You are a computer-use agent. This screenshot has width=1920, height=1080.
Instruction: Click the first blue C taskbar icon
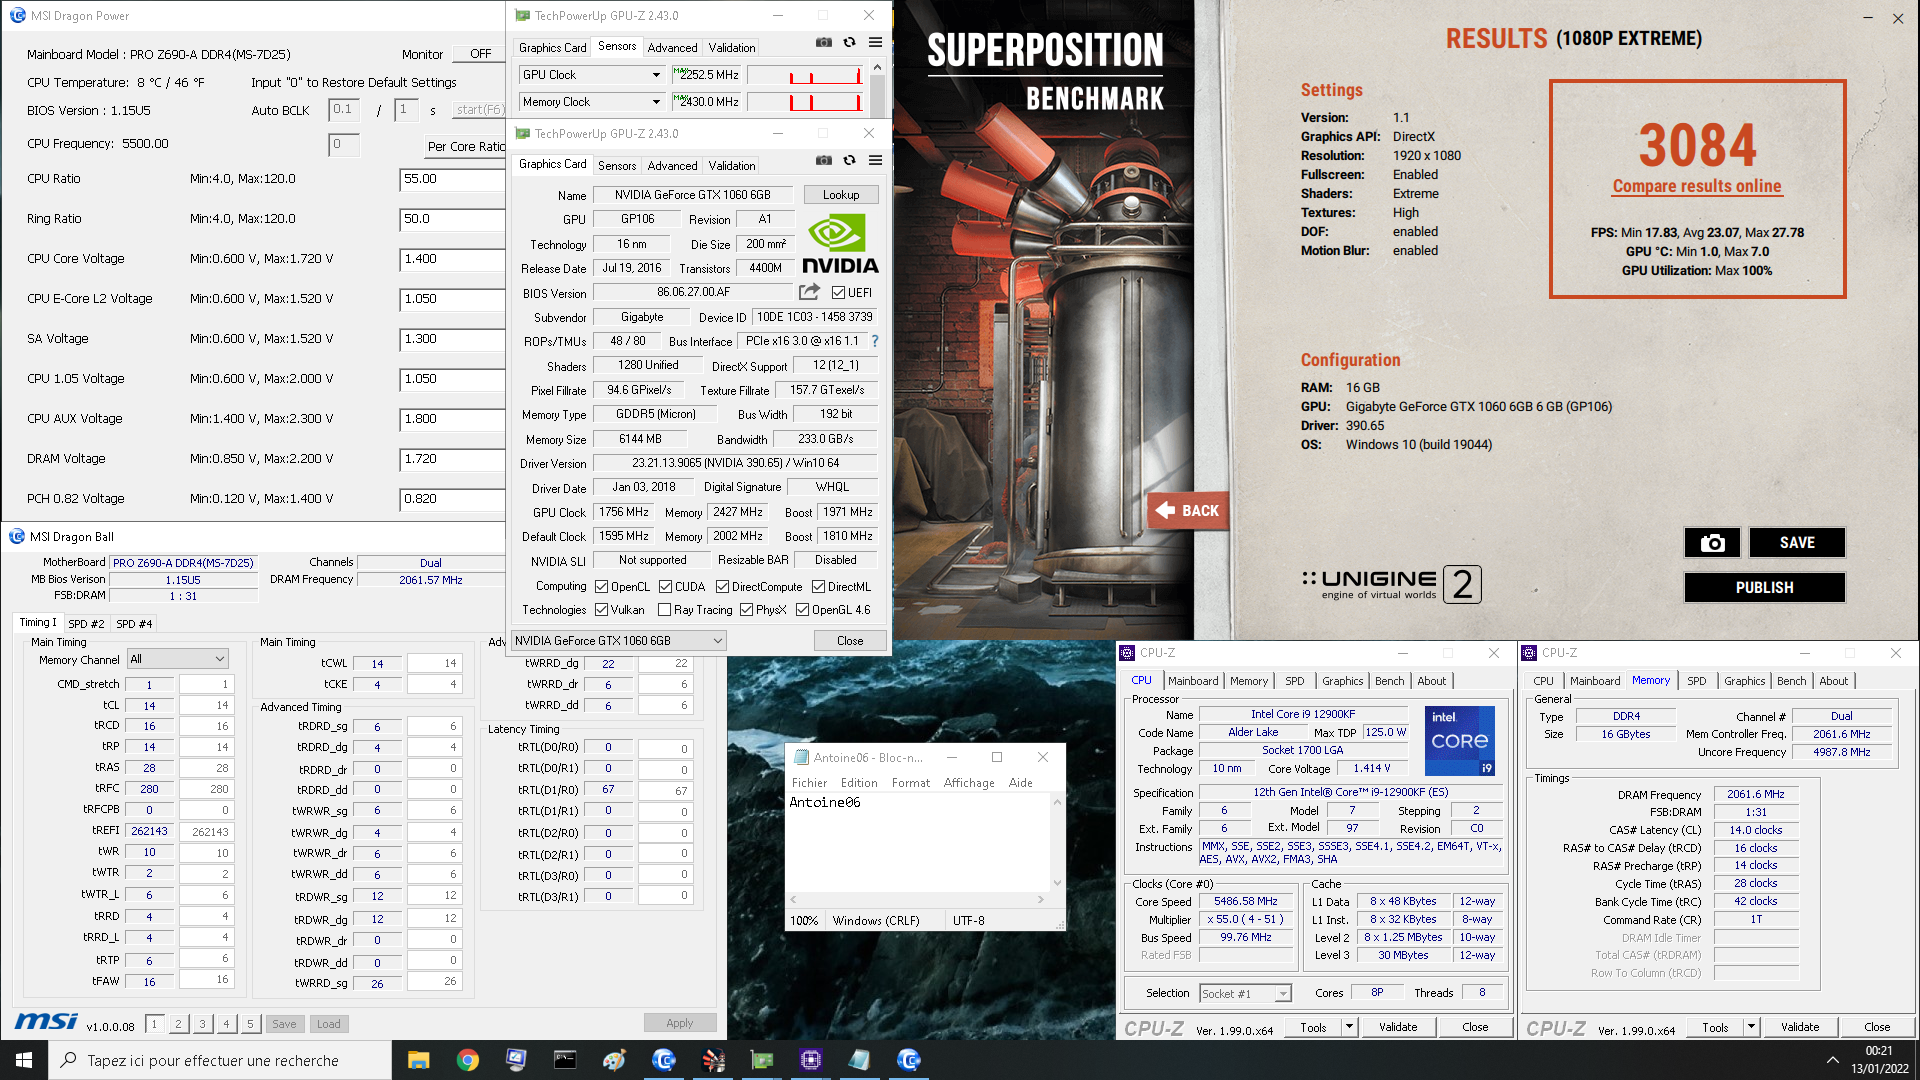(x=663, y=1060)
